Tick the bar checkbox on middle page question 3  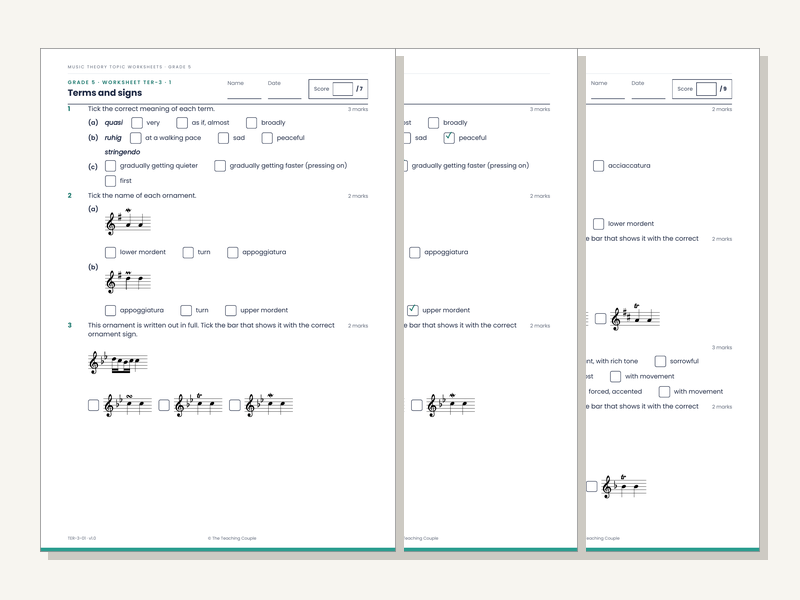click(x=417, y=406)
